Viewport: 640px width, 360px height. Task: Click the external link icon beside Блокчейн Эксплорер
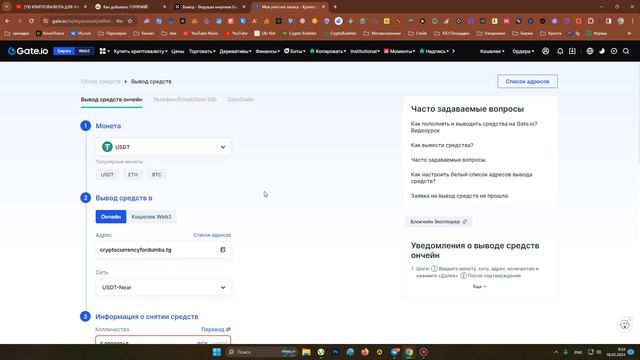[x=464, y=222]
